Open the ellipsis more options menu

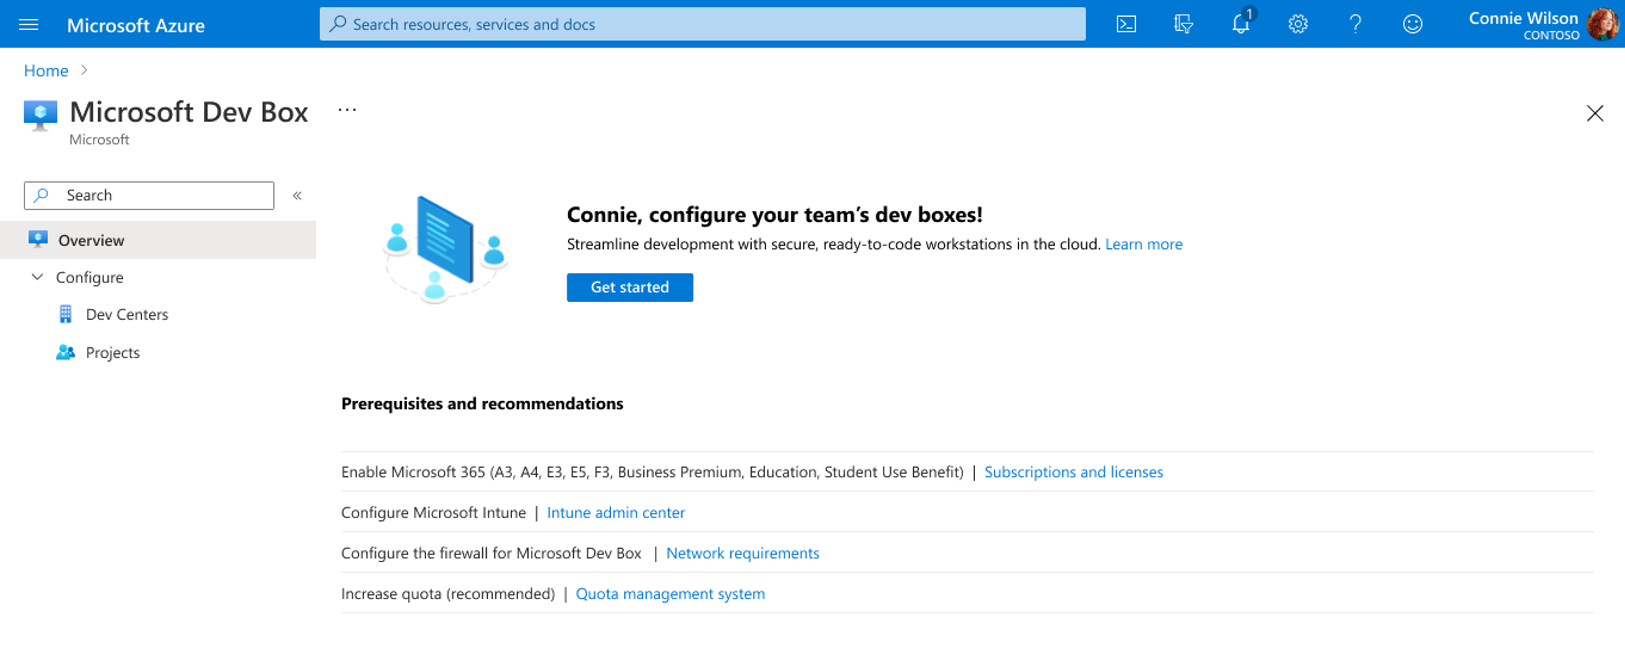coord(347,110)
